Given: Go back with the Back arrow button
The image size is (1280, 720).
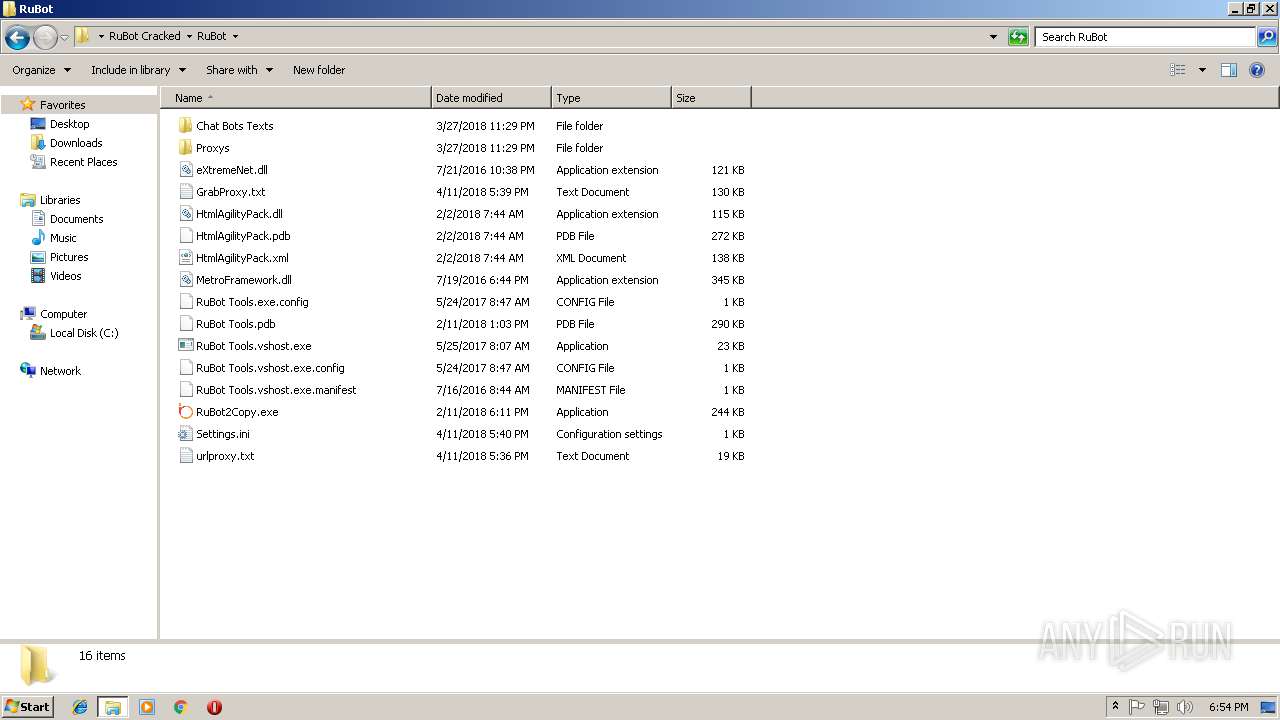Looking at the screenshot, I should (x=17, y=37).
